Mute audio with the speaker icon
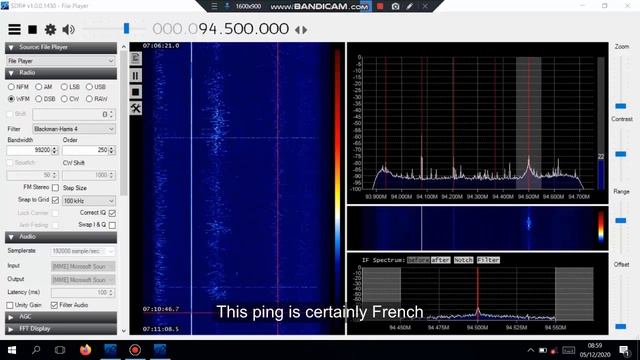This screenshot has width=640, height=360. 68,29
